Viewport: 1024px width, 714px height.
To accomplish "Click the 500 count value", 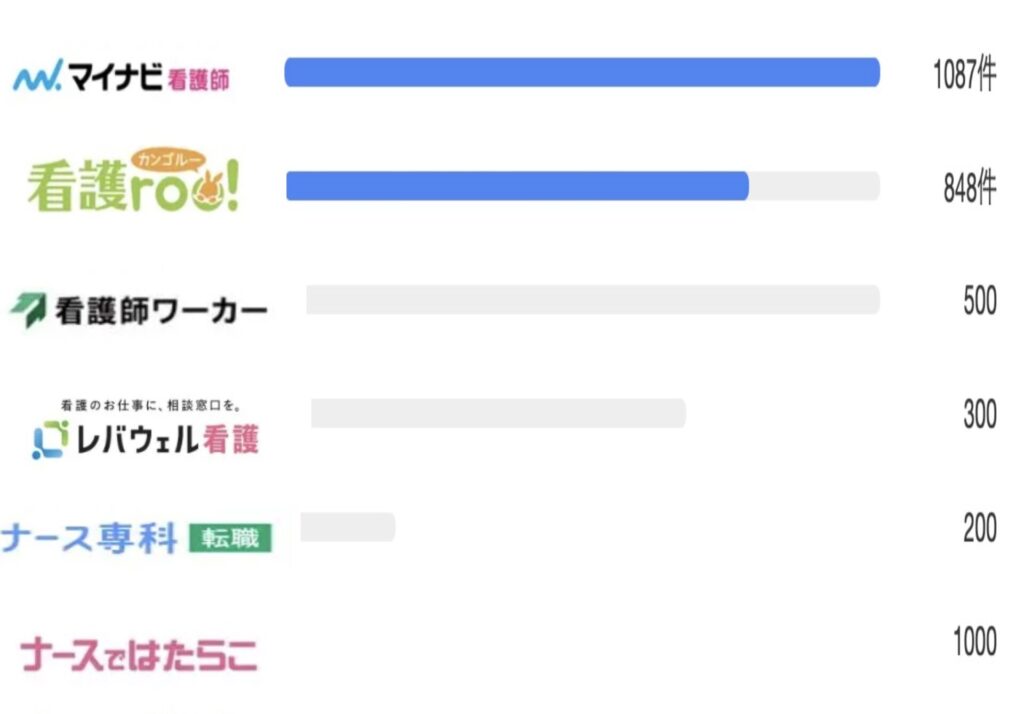I will 979,301.
